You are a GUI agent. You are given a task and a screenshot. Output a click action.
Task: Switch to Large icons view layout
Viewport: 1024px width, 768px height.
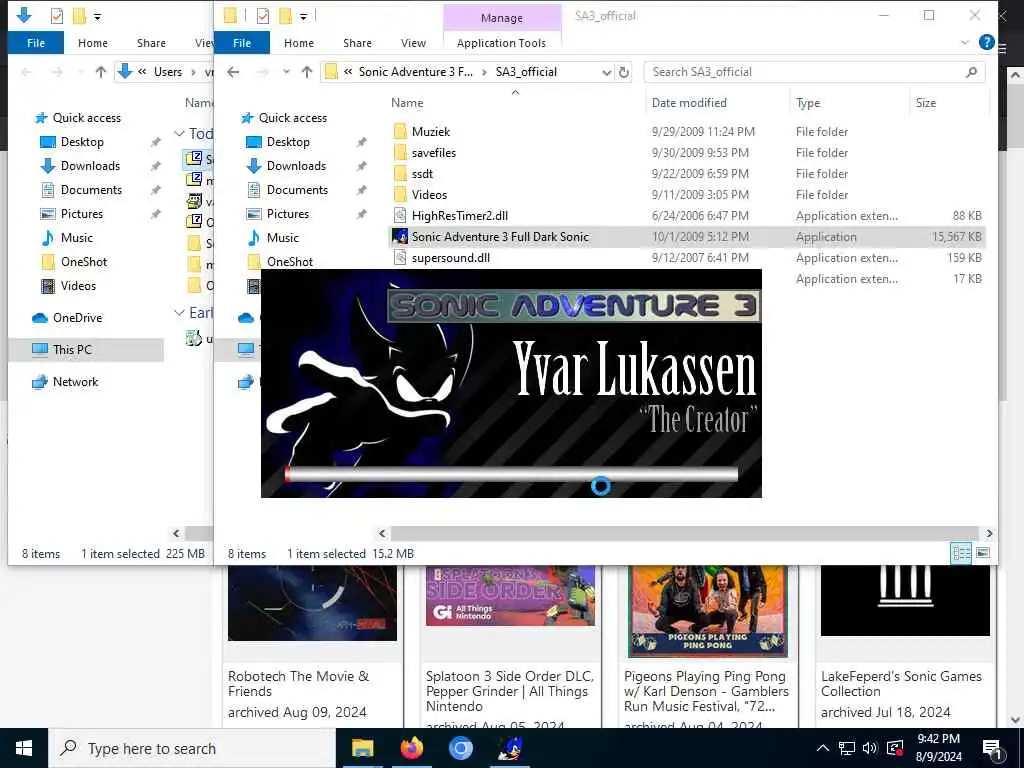983,553
